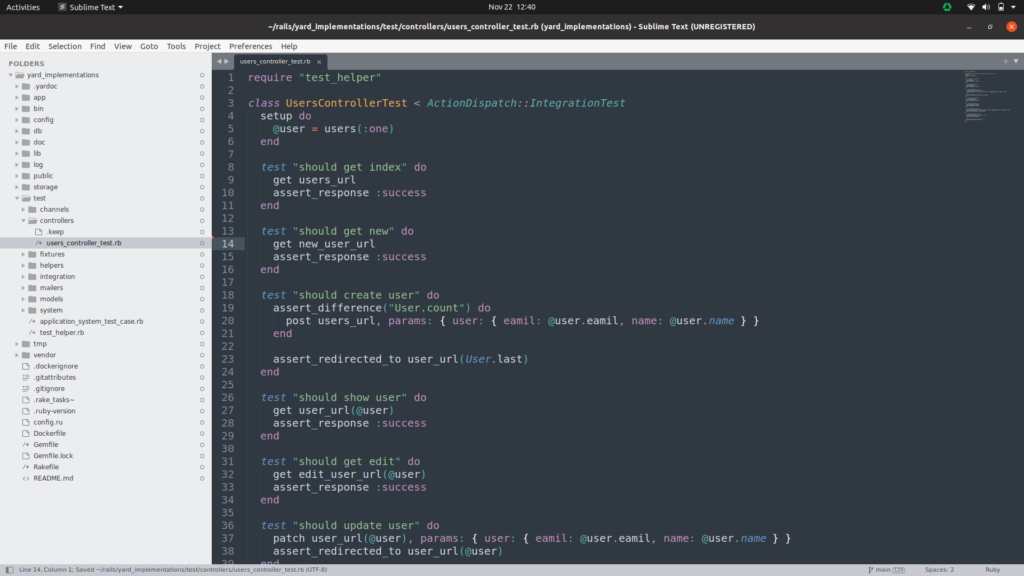Open Goto menu
The height and width of the screenshot is (576, 1024).
pos(149,46)
